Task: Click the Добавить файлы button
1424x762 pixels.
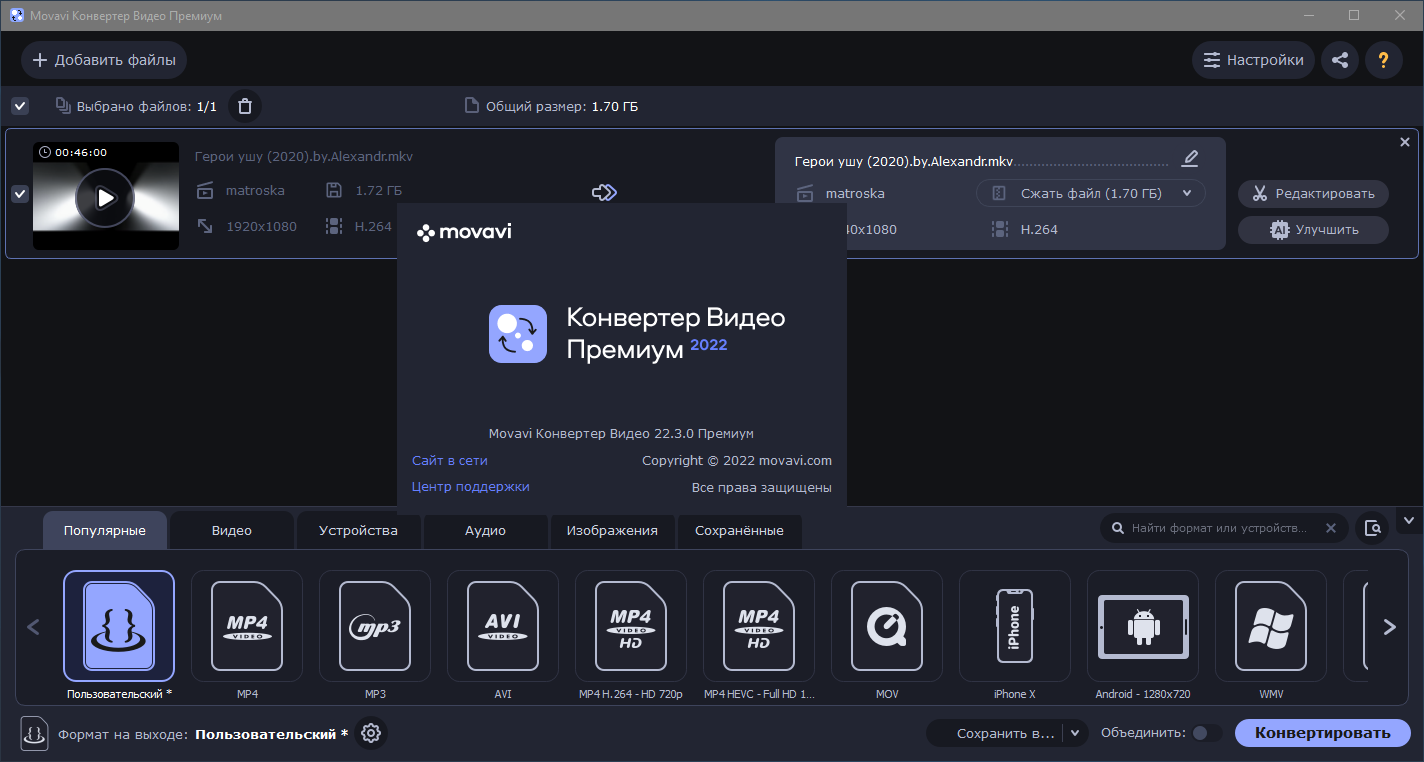Action: [x=104, y=60]
